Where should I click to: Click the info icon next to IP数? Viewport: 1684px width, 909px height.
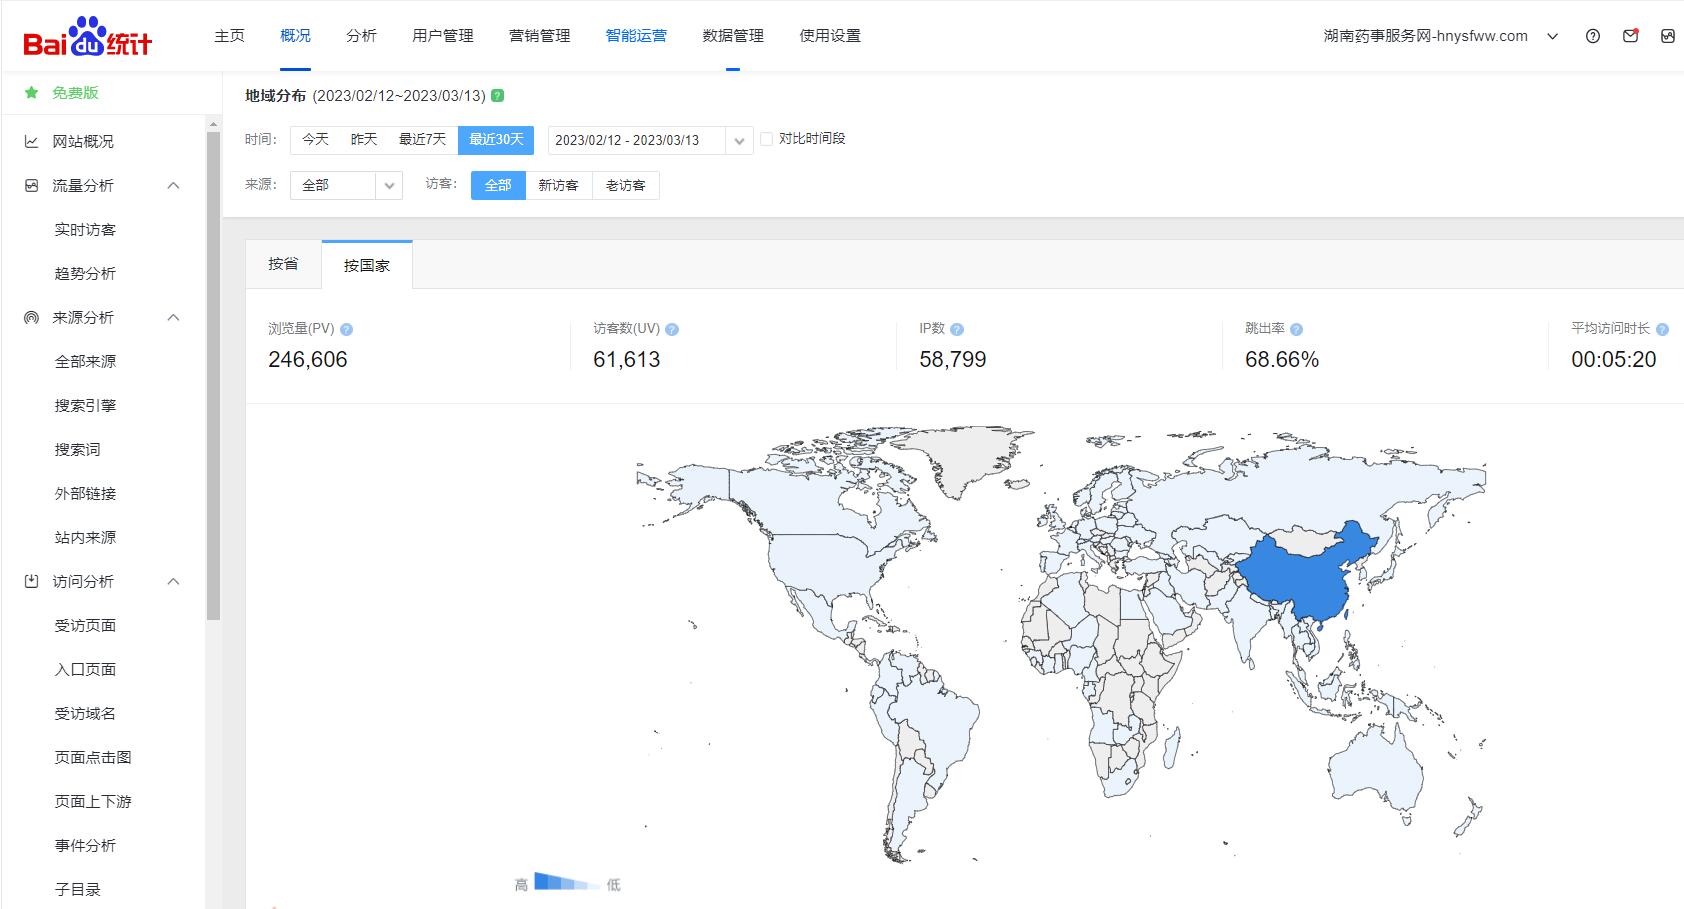pos(957,329)
